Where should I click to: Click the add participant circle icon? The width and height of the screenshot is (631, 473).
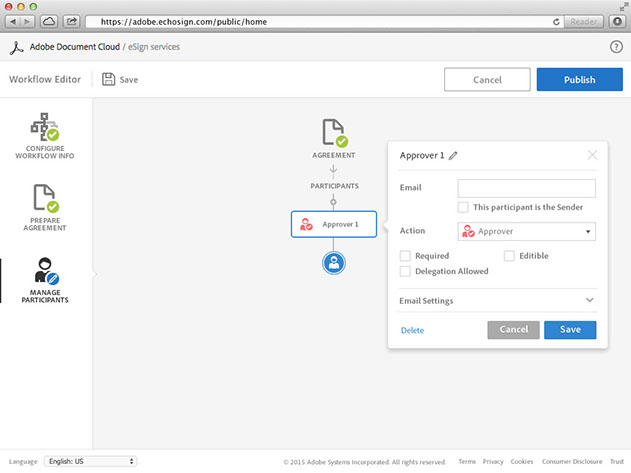[334, 262]
